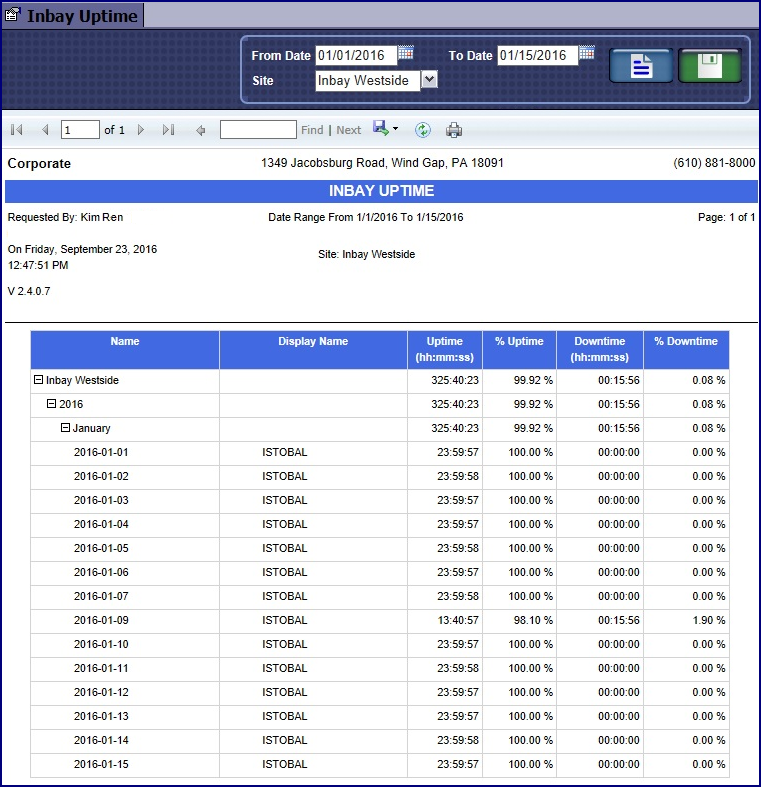Image resolution: width=761 pixels, height=787 pixels.
Task: Click the Find link in toolbar
Action: [312, 130]
